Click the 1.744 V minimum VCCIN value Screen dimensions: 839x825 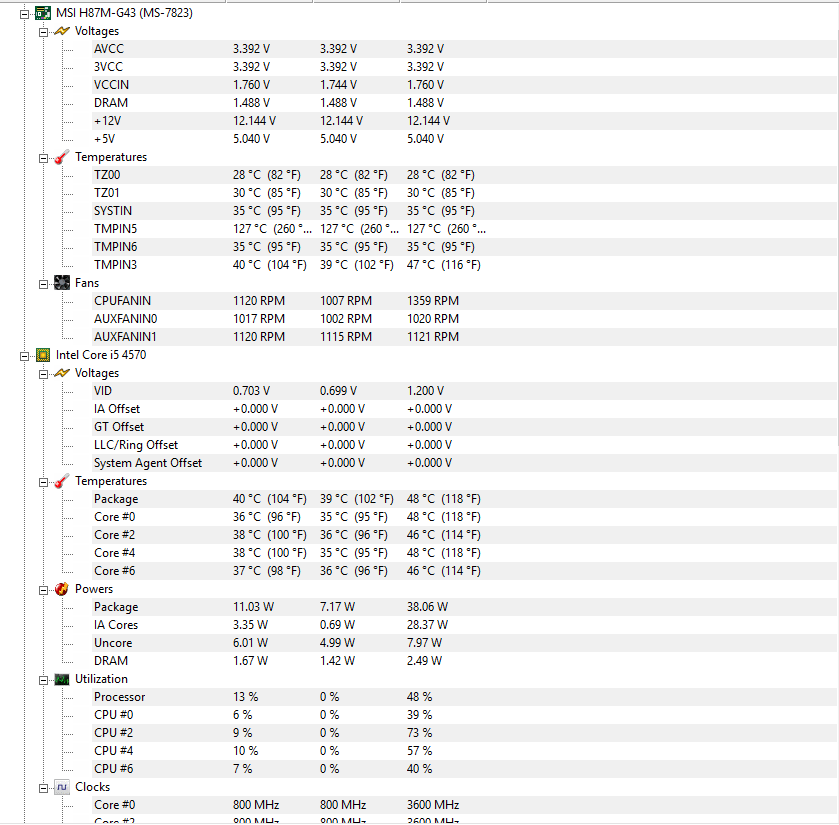(338, 85)
